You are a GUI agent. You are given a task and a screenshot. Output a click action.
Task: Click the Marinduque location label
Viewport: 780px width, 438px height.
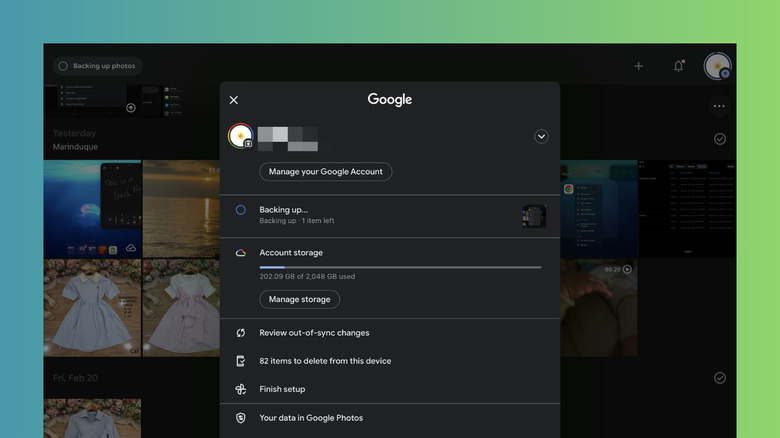pos(75,147)
